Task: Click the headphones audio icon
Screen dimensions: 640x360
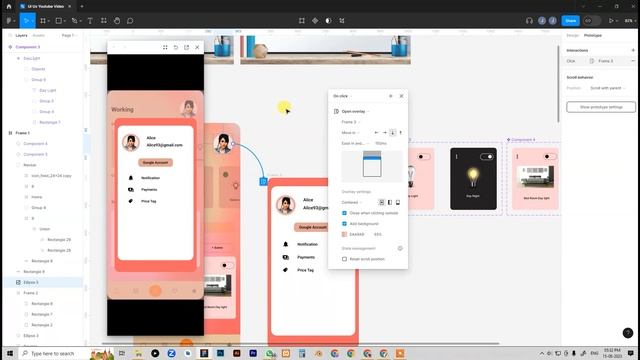Action: tap(529, 21)
